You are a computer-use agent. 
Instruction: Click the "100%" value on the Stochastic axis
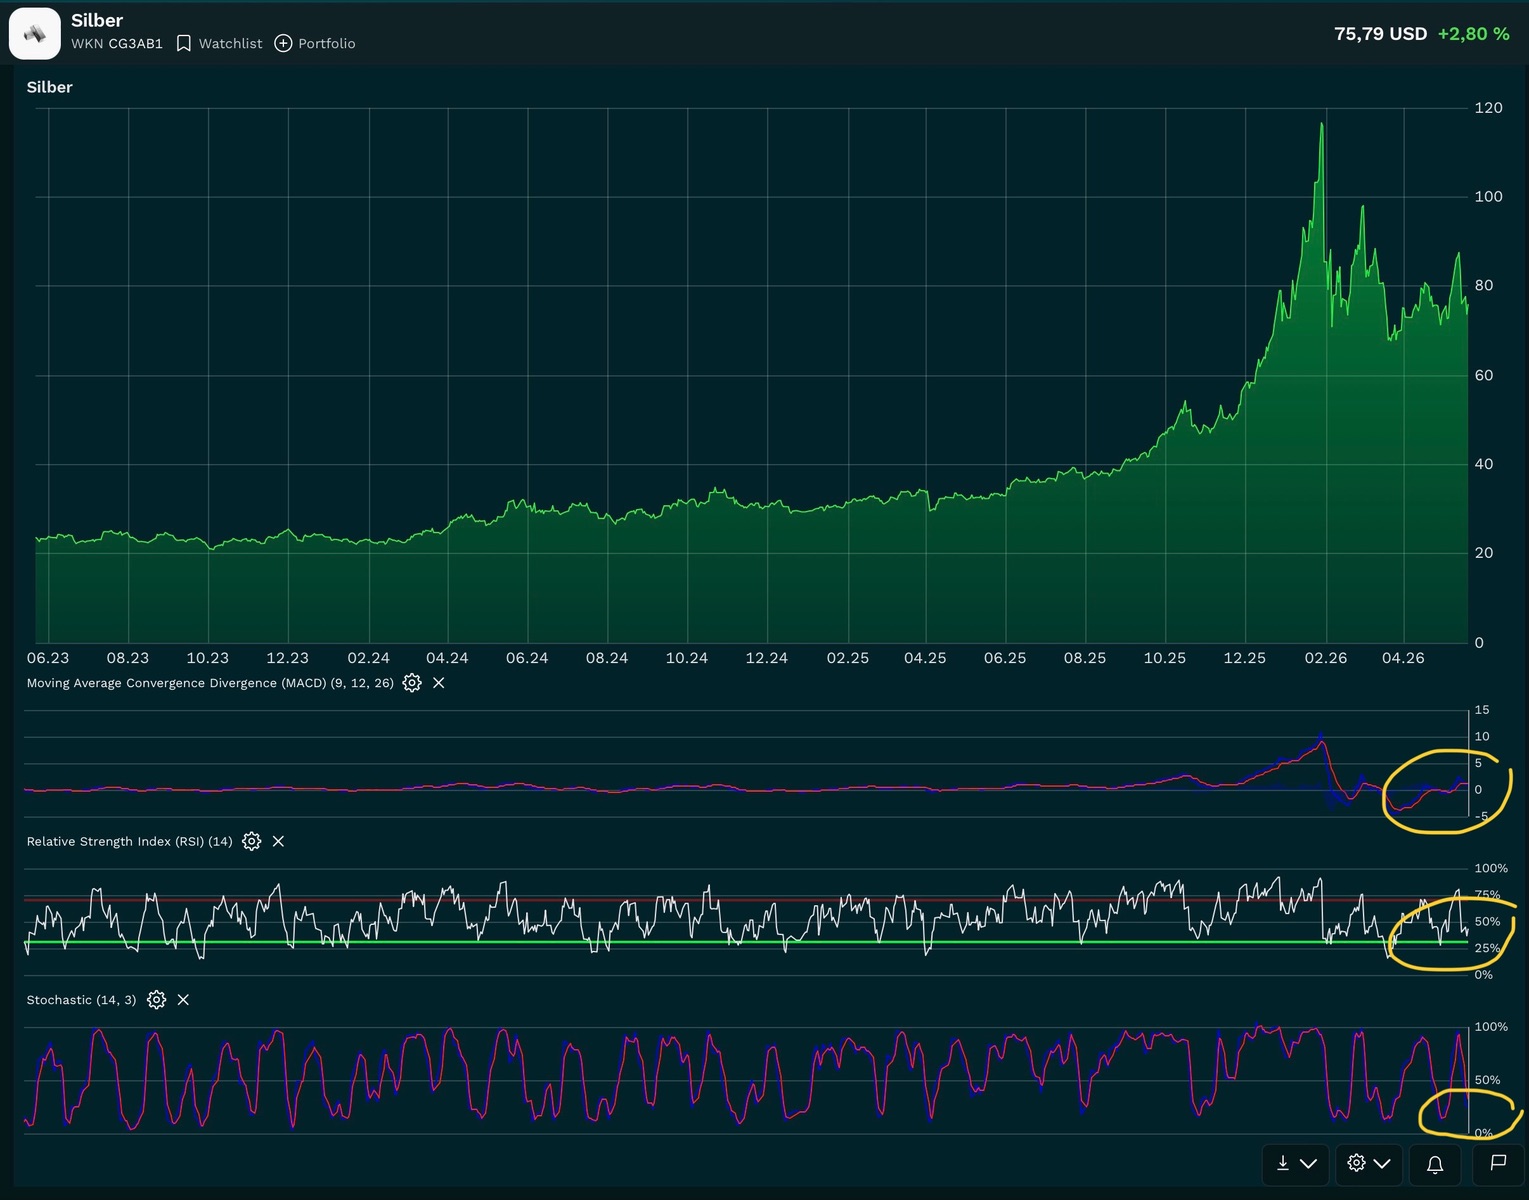tap(1491, 1027)
